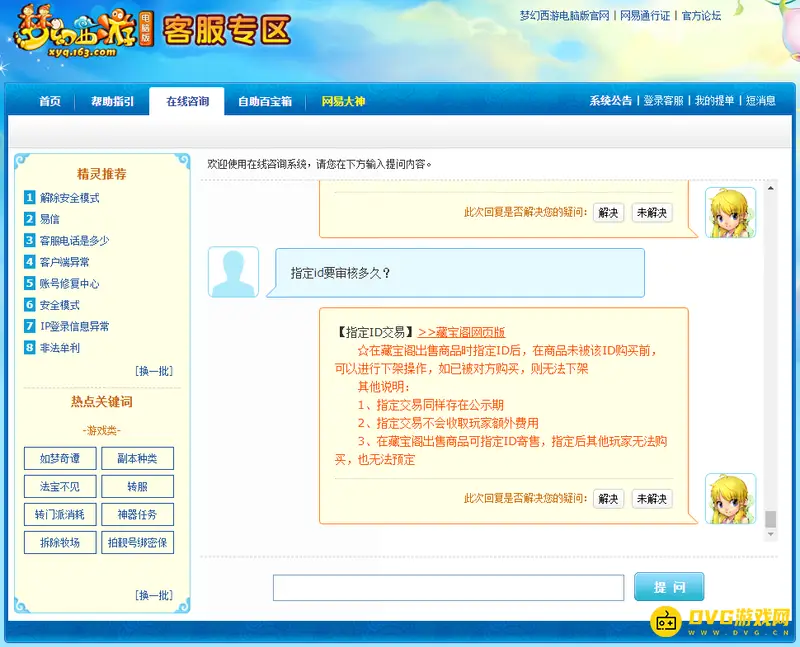Click the user avatar beside the question
This screenshot has width=800, height=647.
click(234, 272)
